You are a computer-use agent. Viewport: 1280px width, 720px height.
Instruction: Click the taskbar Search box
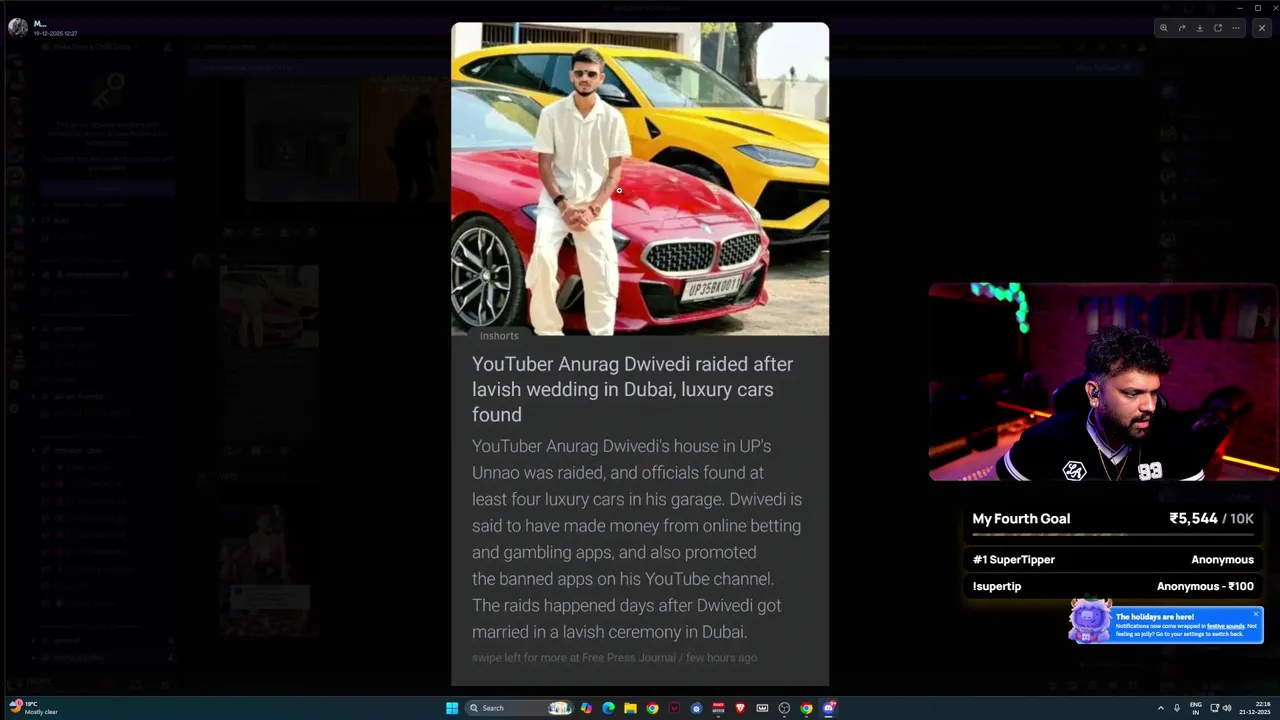coord(519,708)
